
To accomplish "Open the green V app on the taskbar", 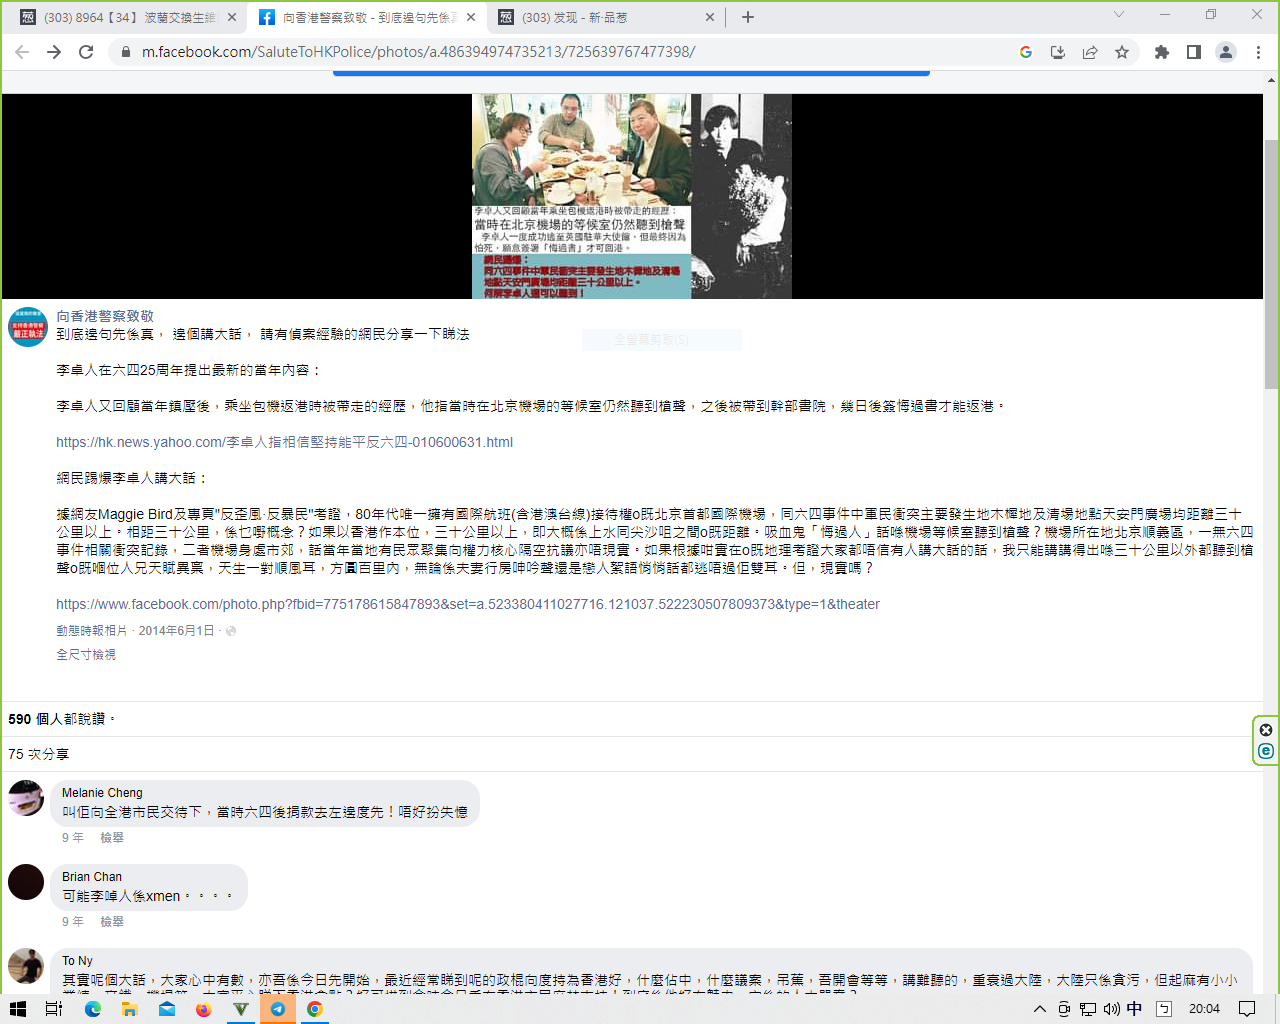I will (x=241, y=1009).
